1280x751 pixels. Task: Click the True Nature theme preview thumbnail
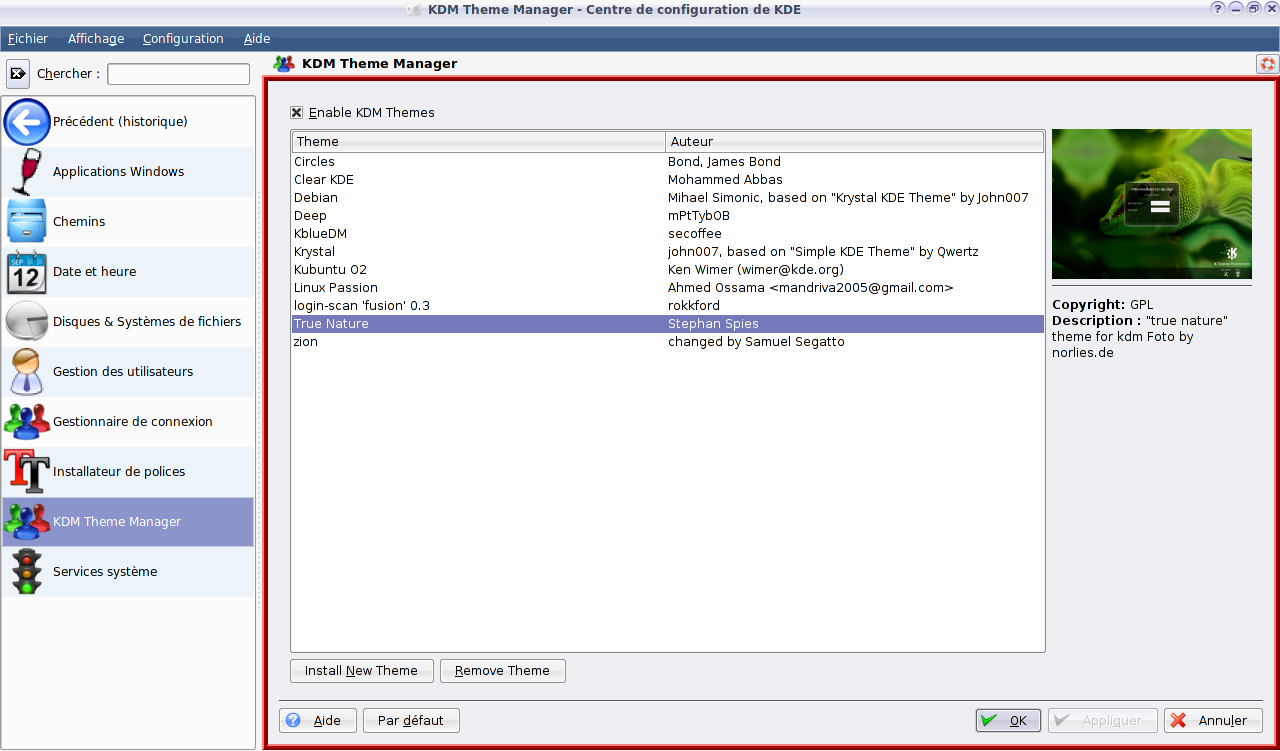coord(1152,204)
